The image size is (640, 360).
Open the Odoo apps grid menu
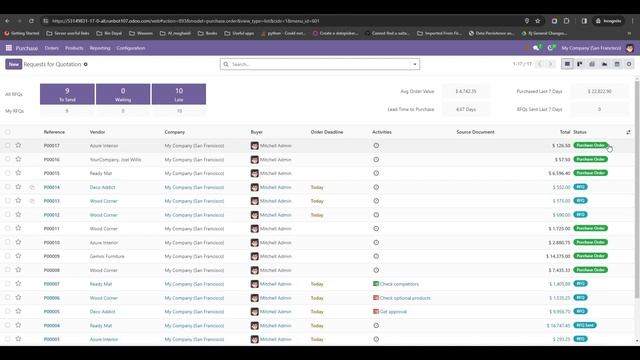pyautogui.click(x=9, y=48)
